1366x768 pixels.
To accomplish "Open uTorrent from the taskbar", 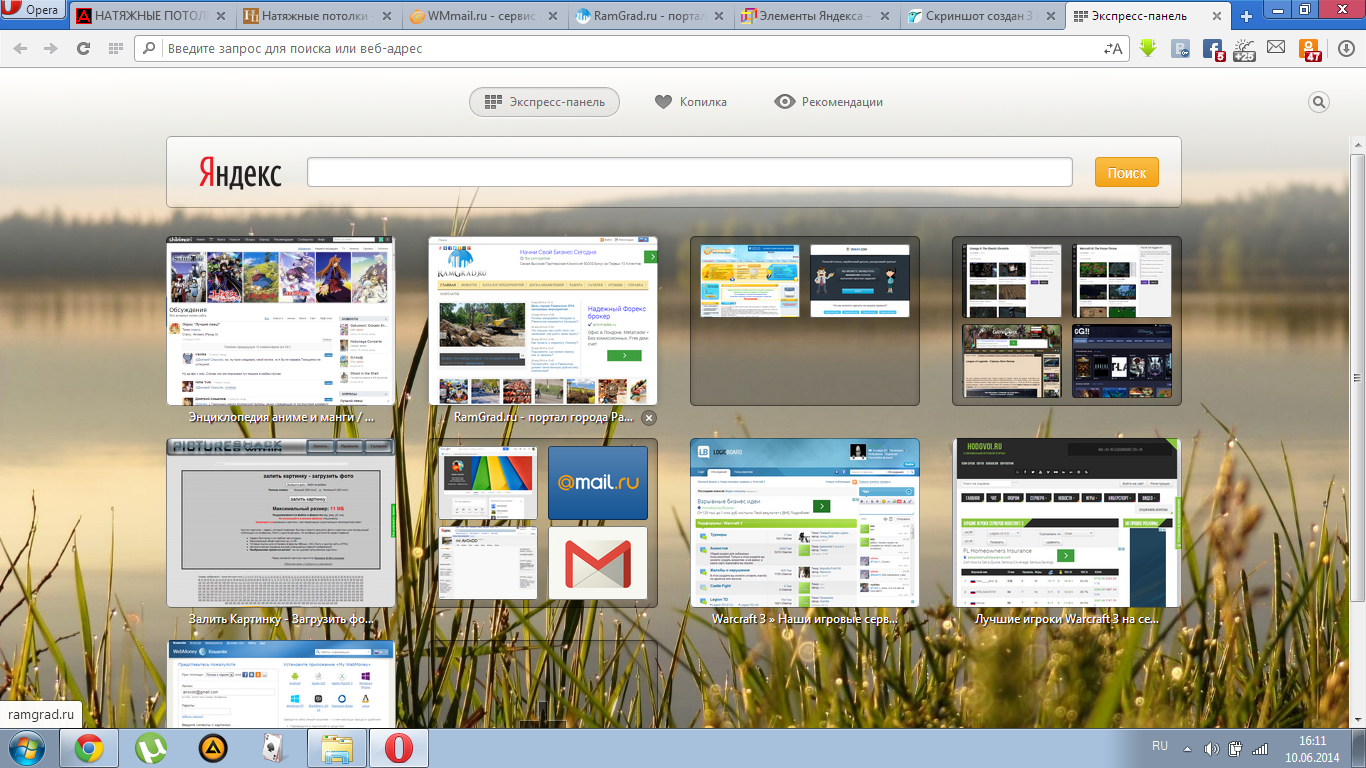I will 151,748.
